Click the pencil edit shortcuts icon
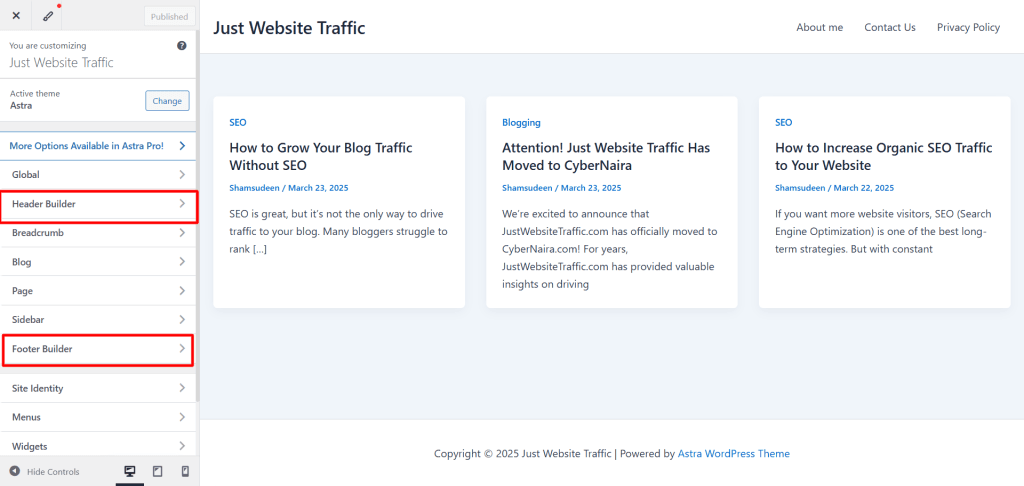Image resolution: width=1024 pixels, height=486 pixels. click(x=47, y=16)
